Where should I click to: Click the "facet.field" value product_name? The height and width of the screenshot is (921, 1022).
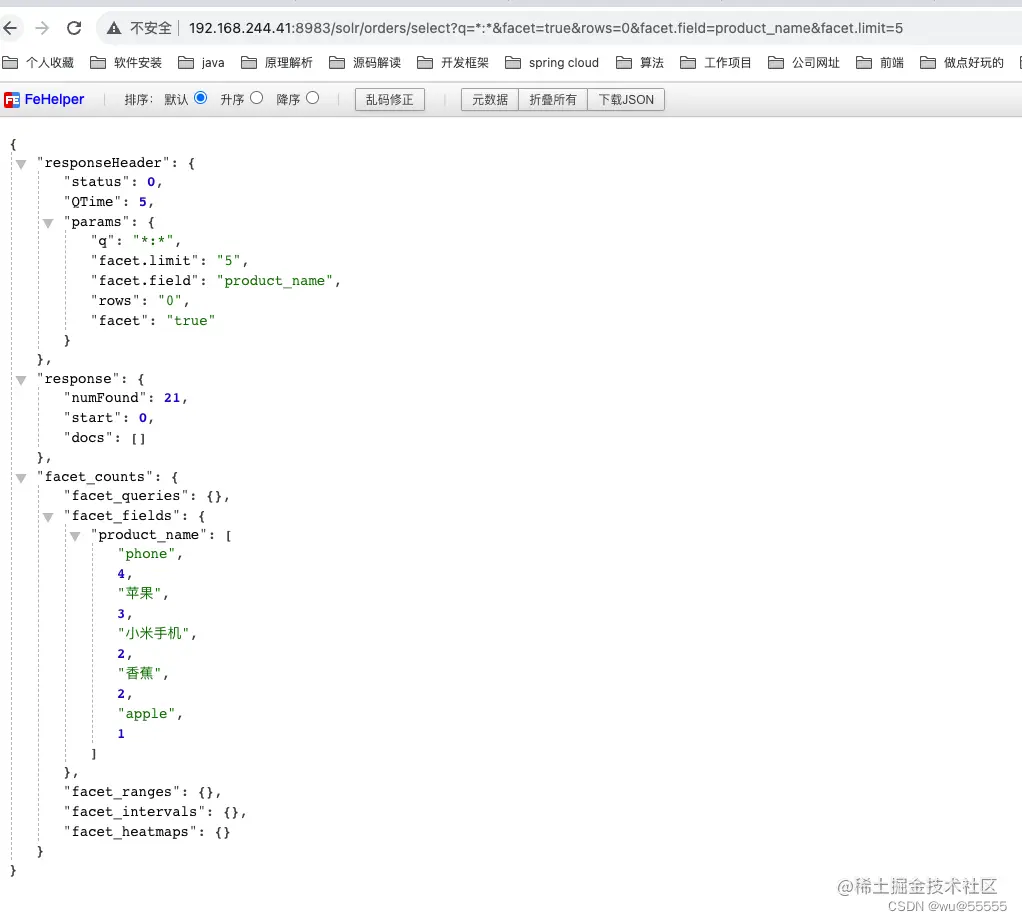coord(274,281)
